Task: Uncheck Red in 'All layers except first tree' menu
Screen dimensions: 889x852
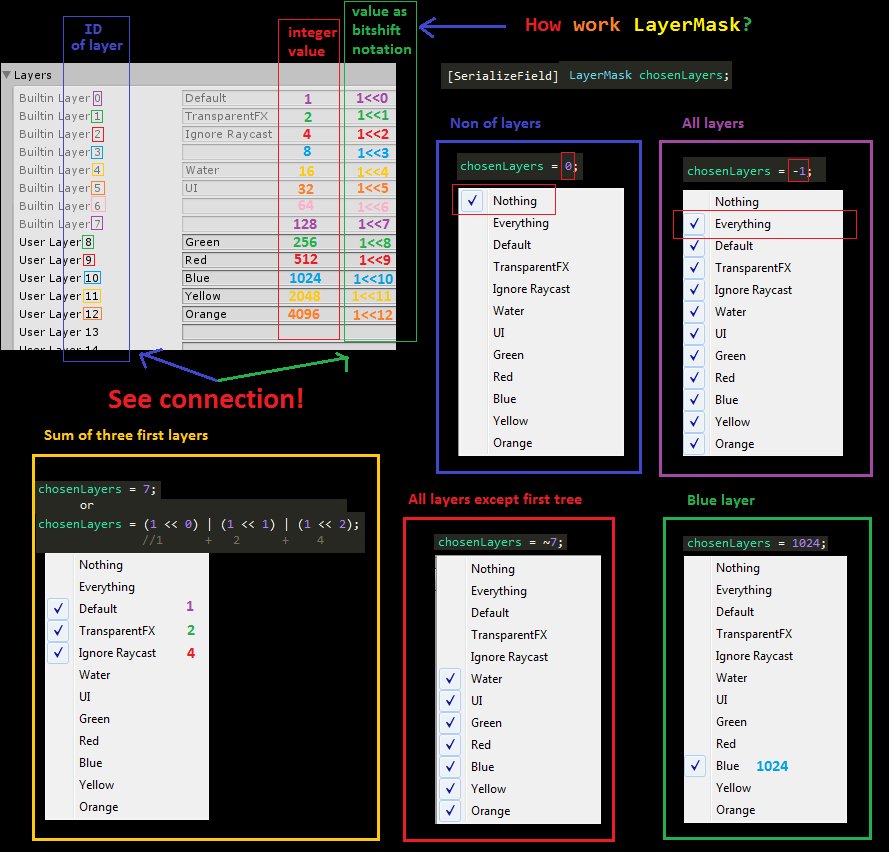Action: tap(518, 745)
